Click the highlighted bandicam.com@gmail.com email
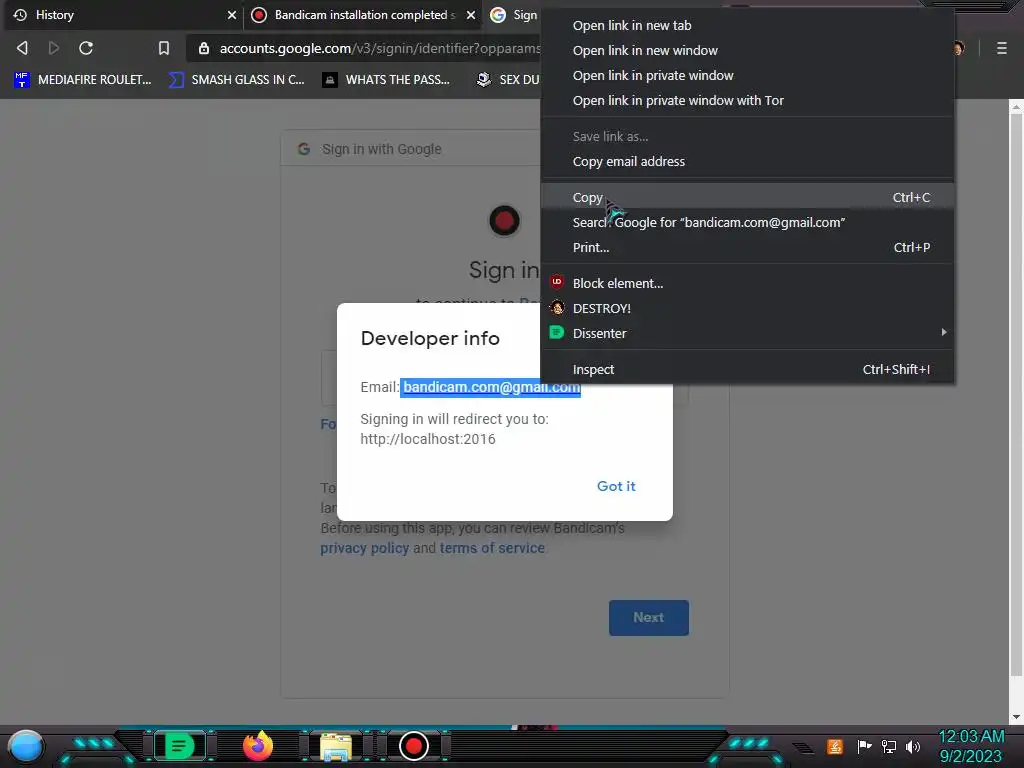 (x=491, y=387)
